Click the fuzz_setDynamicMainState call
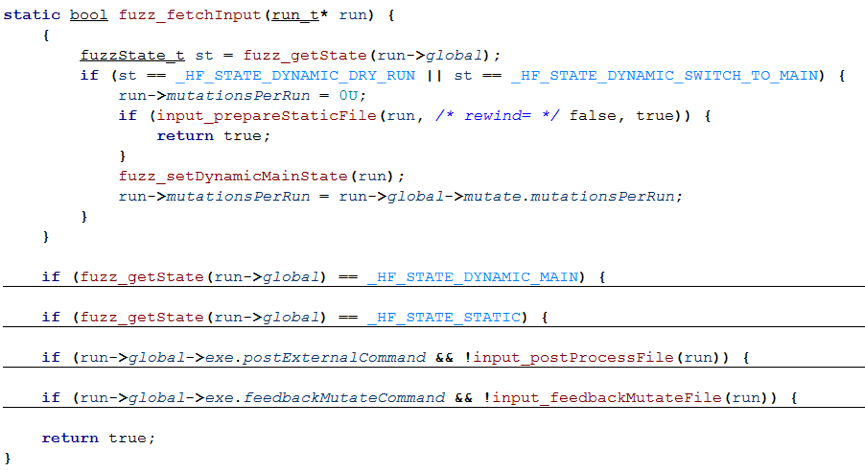This screenshot has width=865, height=475. (x=233, y=176)
